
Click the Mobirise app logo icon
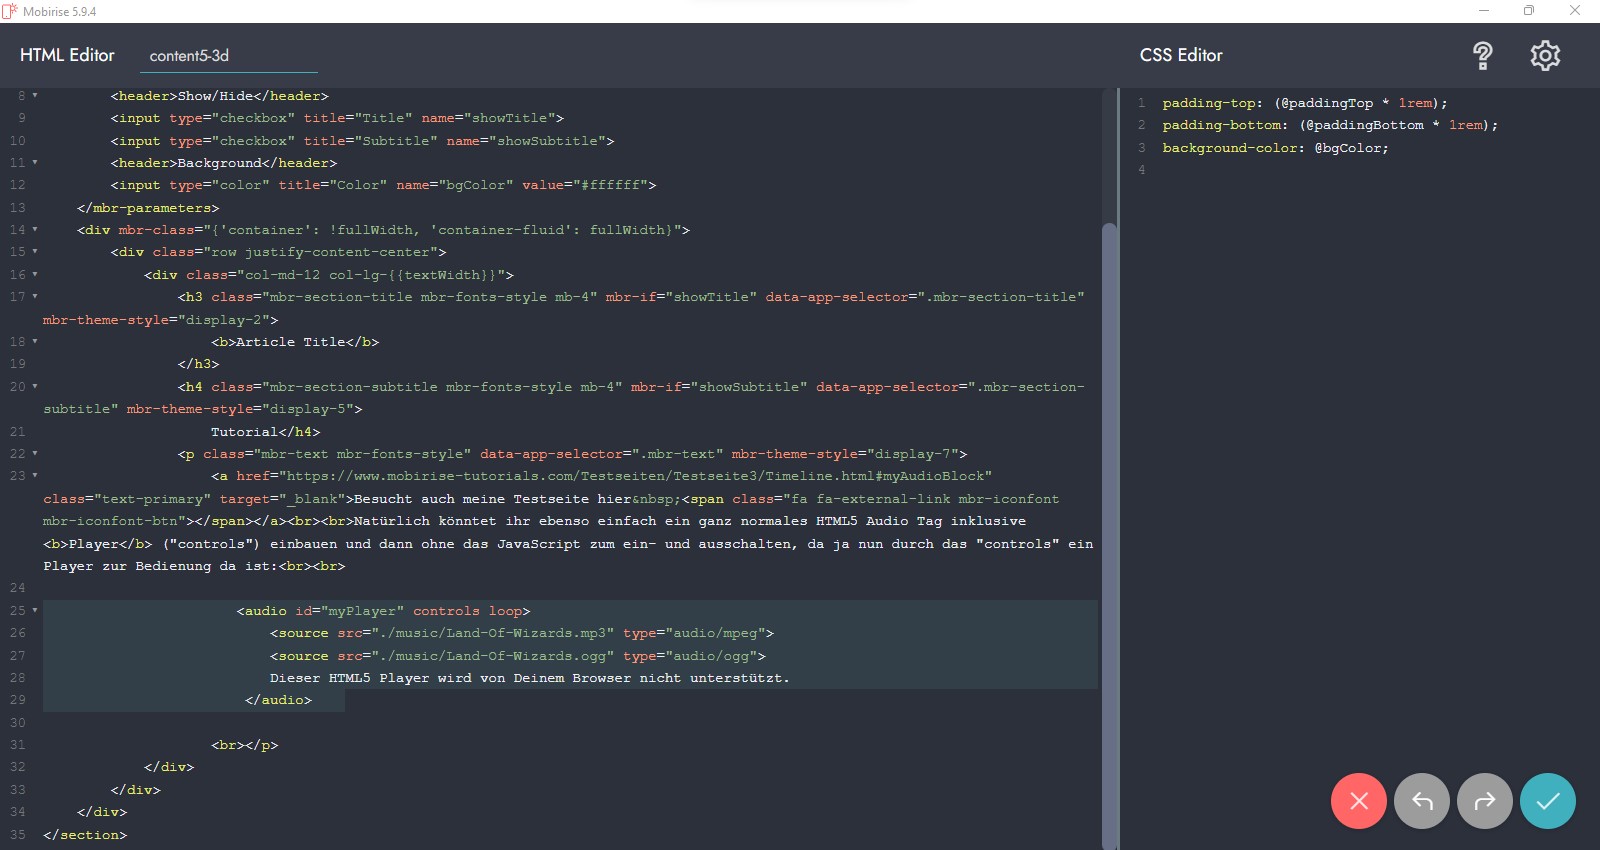[10, 11]
